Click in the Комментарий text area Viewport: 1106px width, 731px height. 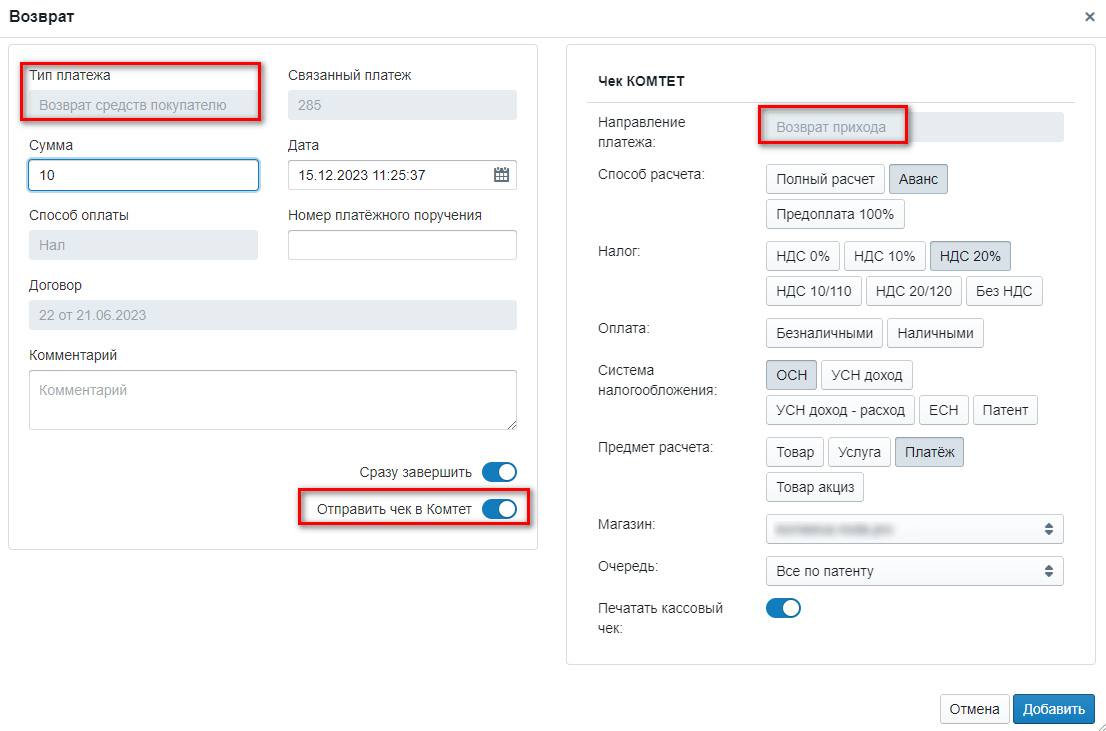pos(273,400)
